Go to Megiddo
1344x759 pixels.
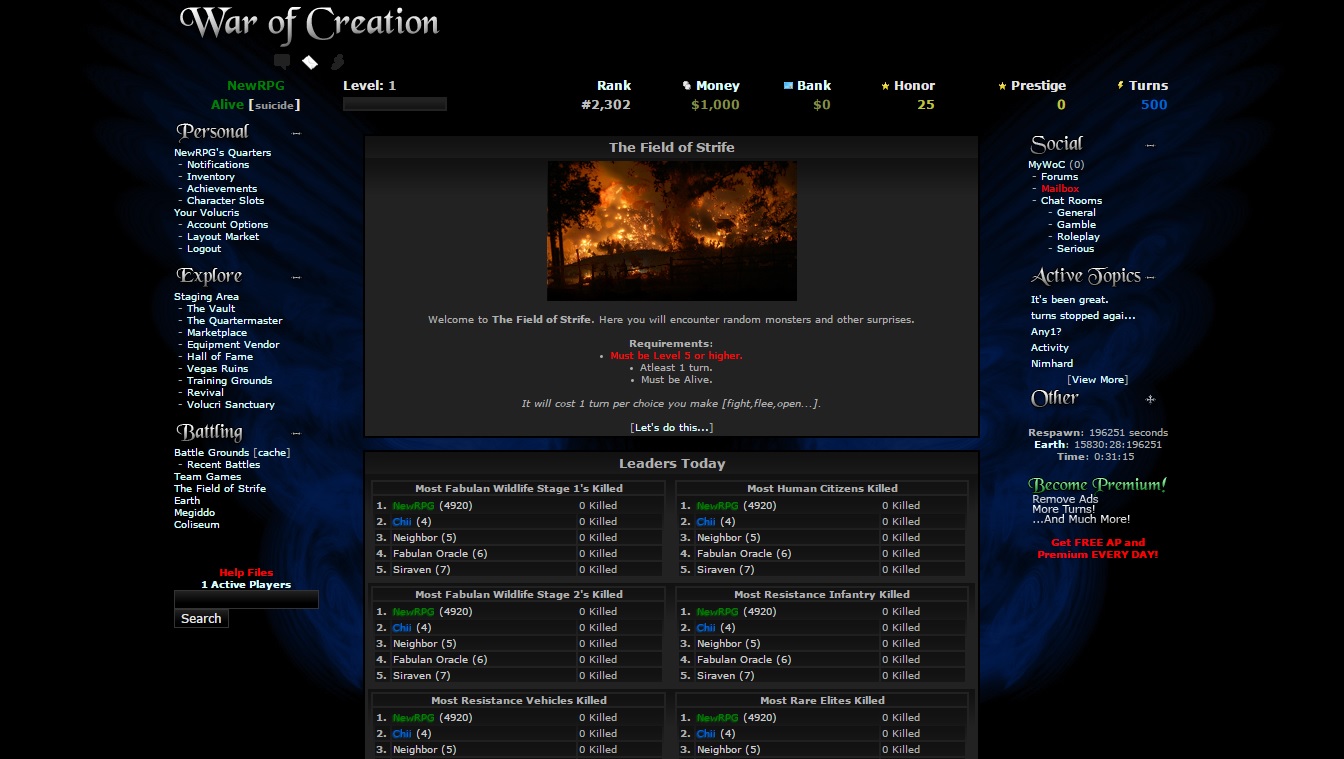pyautogui.click(x=194, y=513)
